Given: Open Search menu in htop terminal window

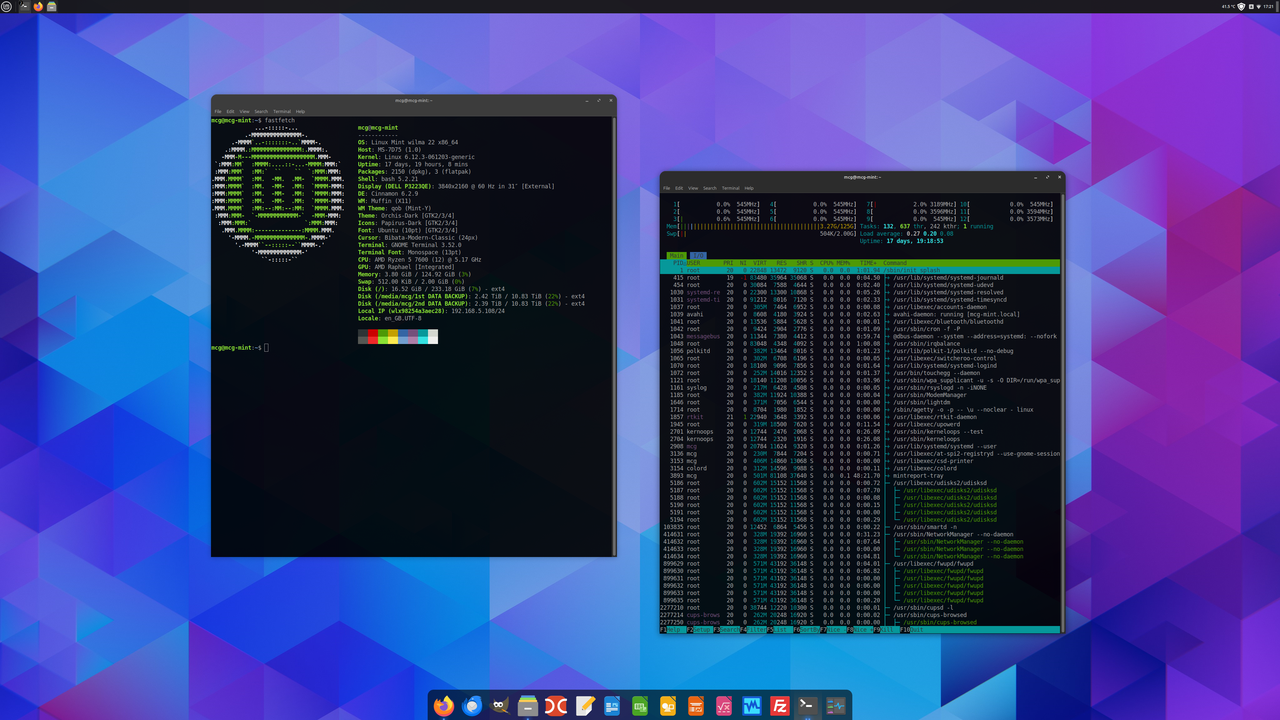Looking at the screenshot, I should tap(710, 188).
